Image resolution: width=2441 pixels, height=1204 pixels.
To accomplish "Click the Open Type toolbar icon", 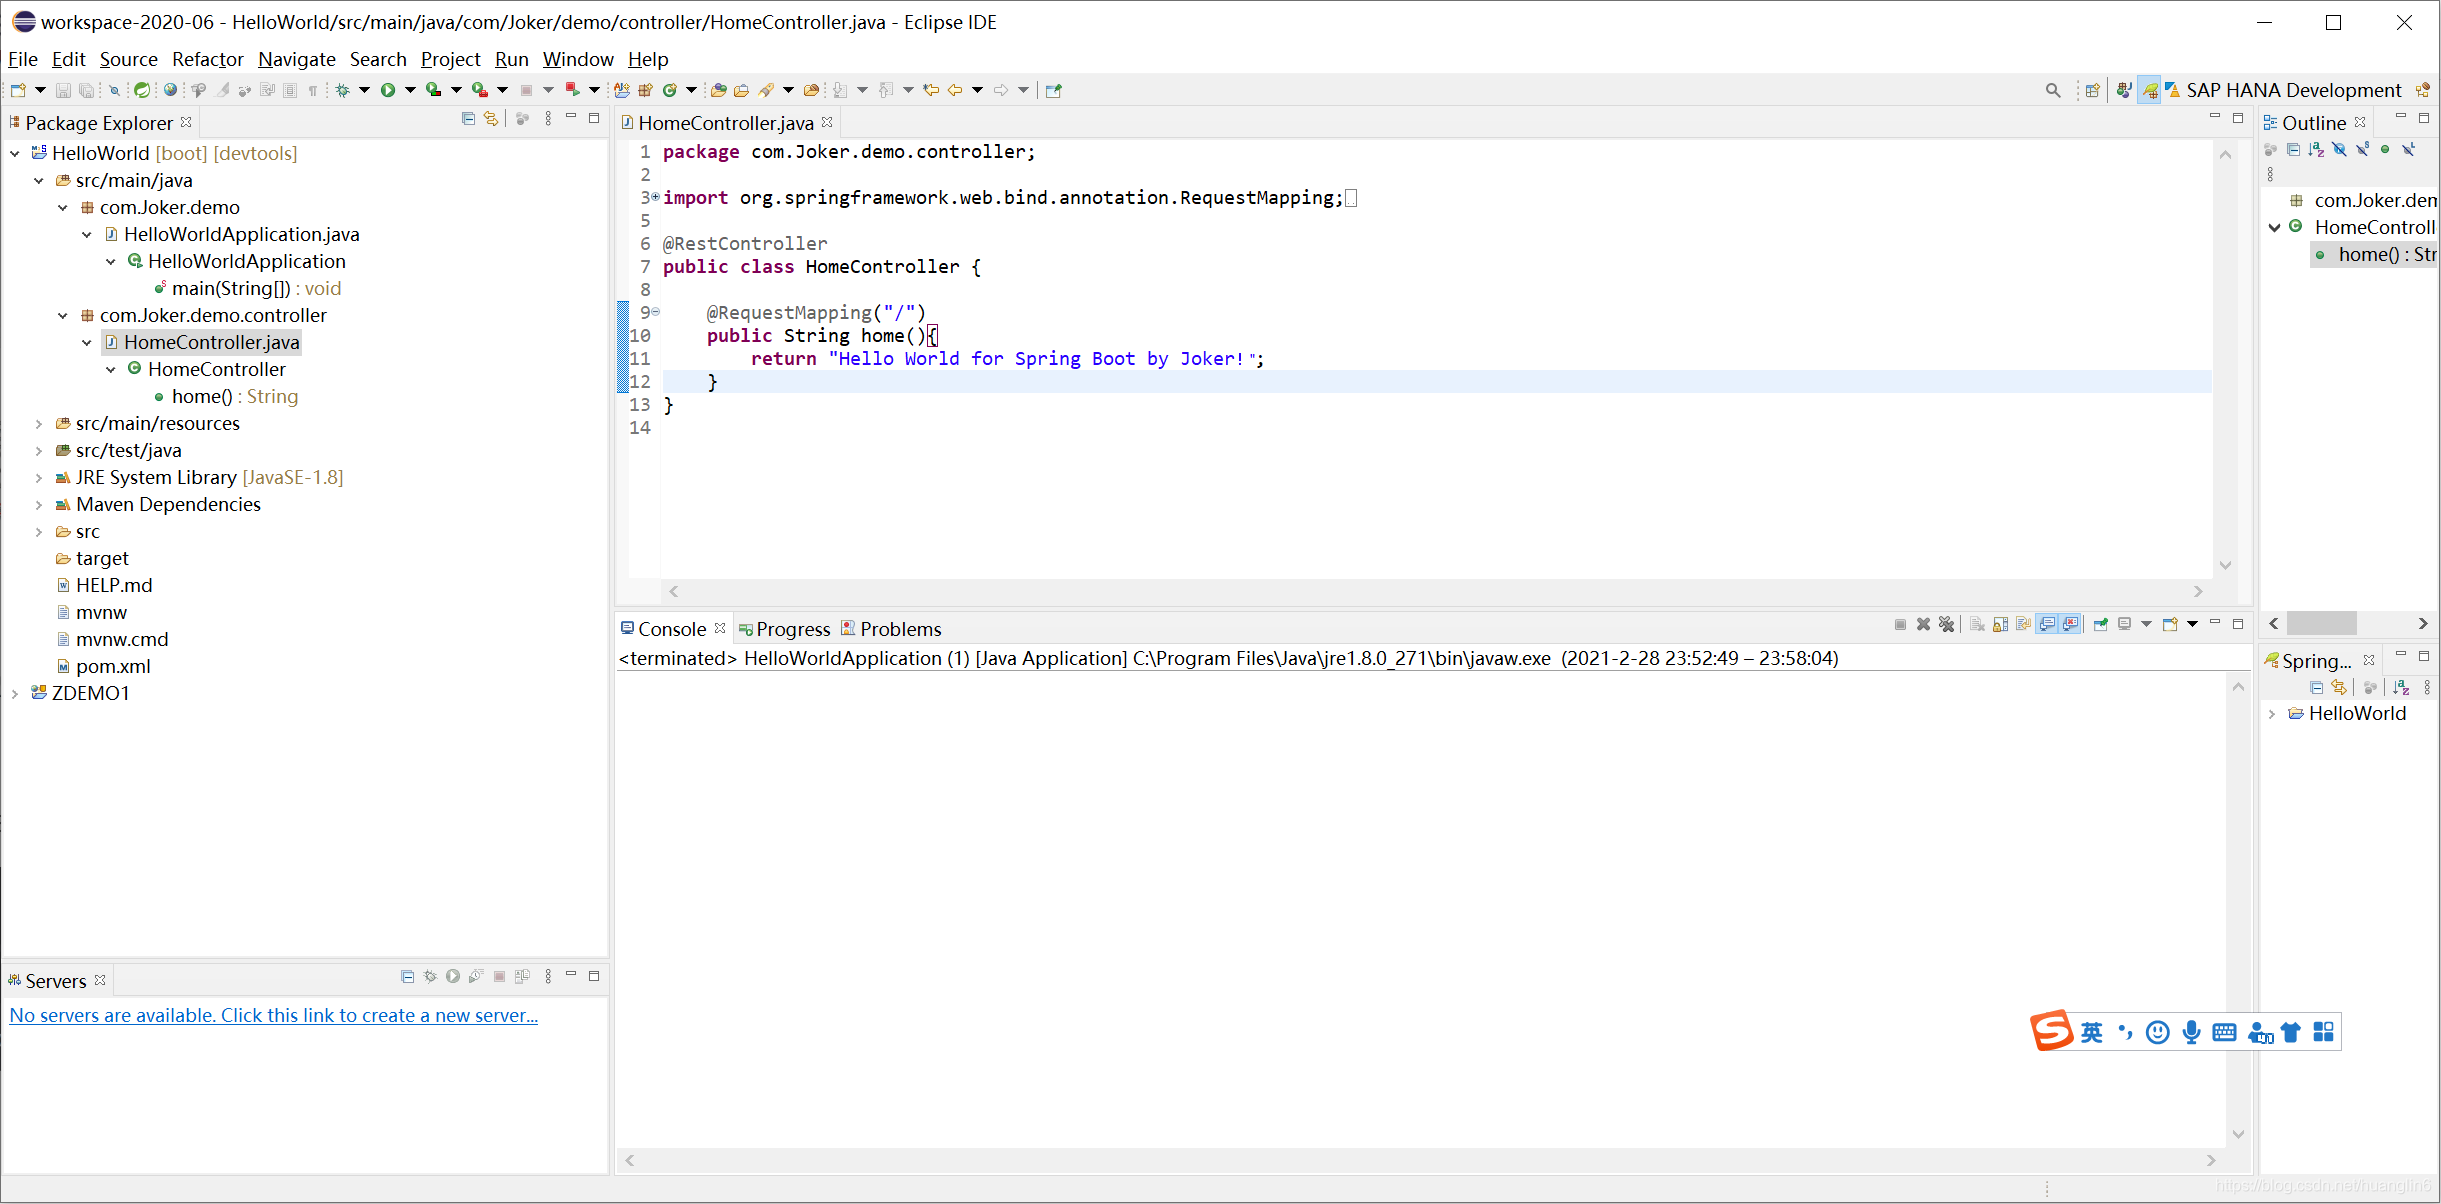I will [x=718, y=90].
